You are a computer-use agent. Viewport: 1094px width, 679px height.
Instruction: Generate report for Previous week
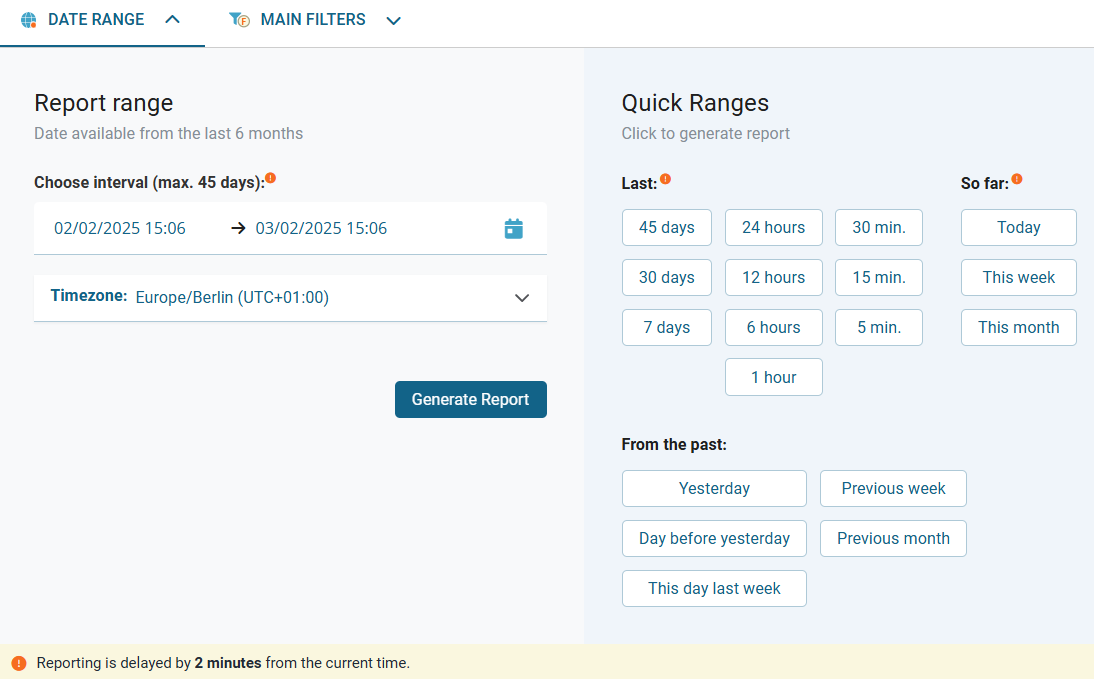pos(893,489)
